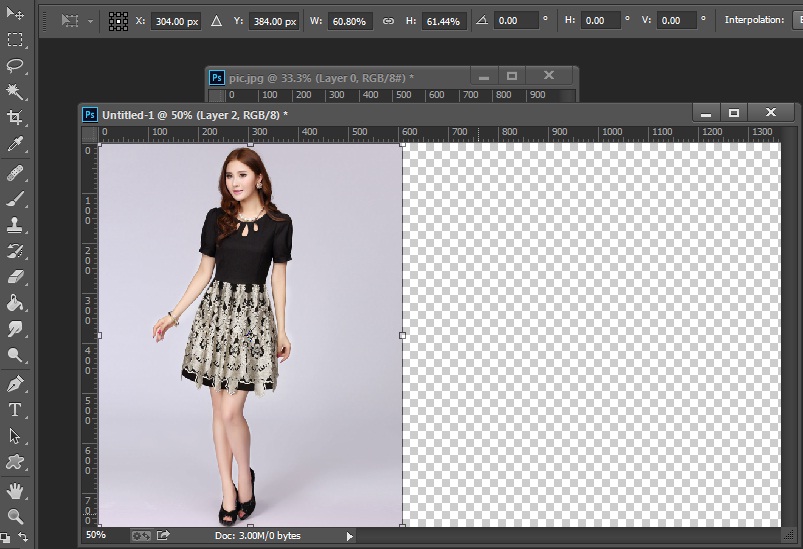The width and height of the screenshot is (803, 549).
Task: Pick the Lasso tool
Action: coord(15,66)
